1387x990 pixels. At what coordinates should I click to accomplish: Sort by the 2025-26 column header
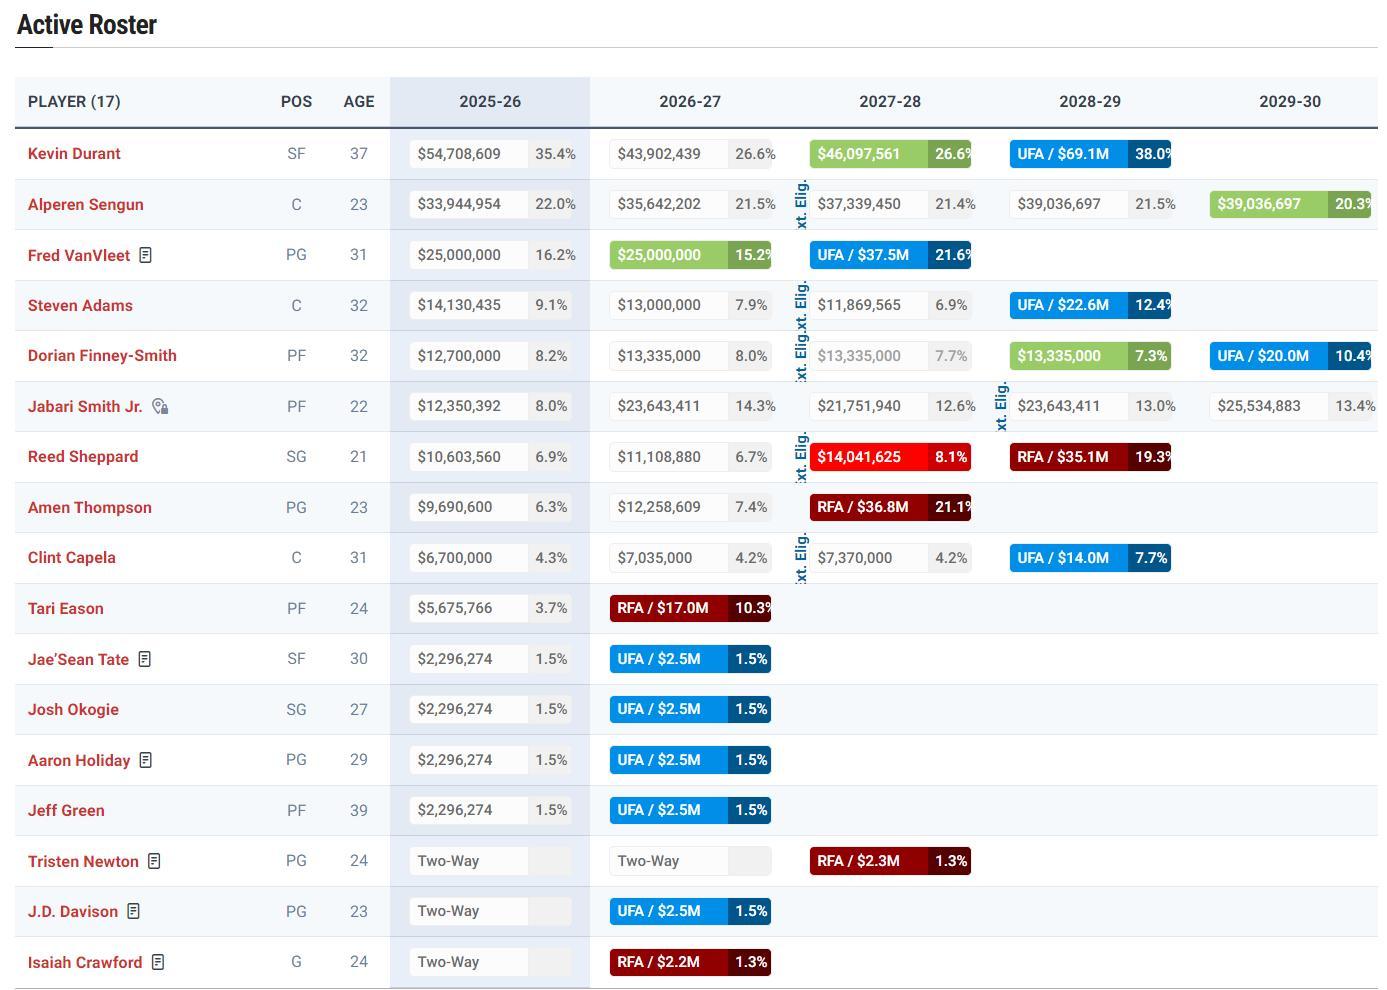click(x=489, y=102)
